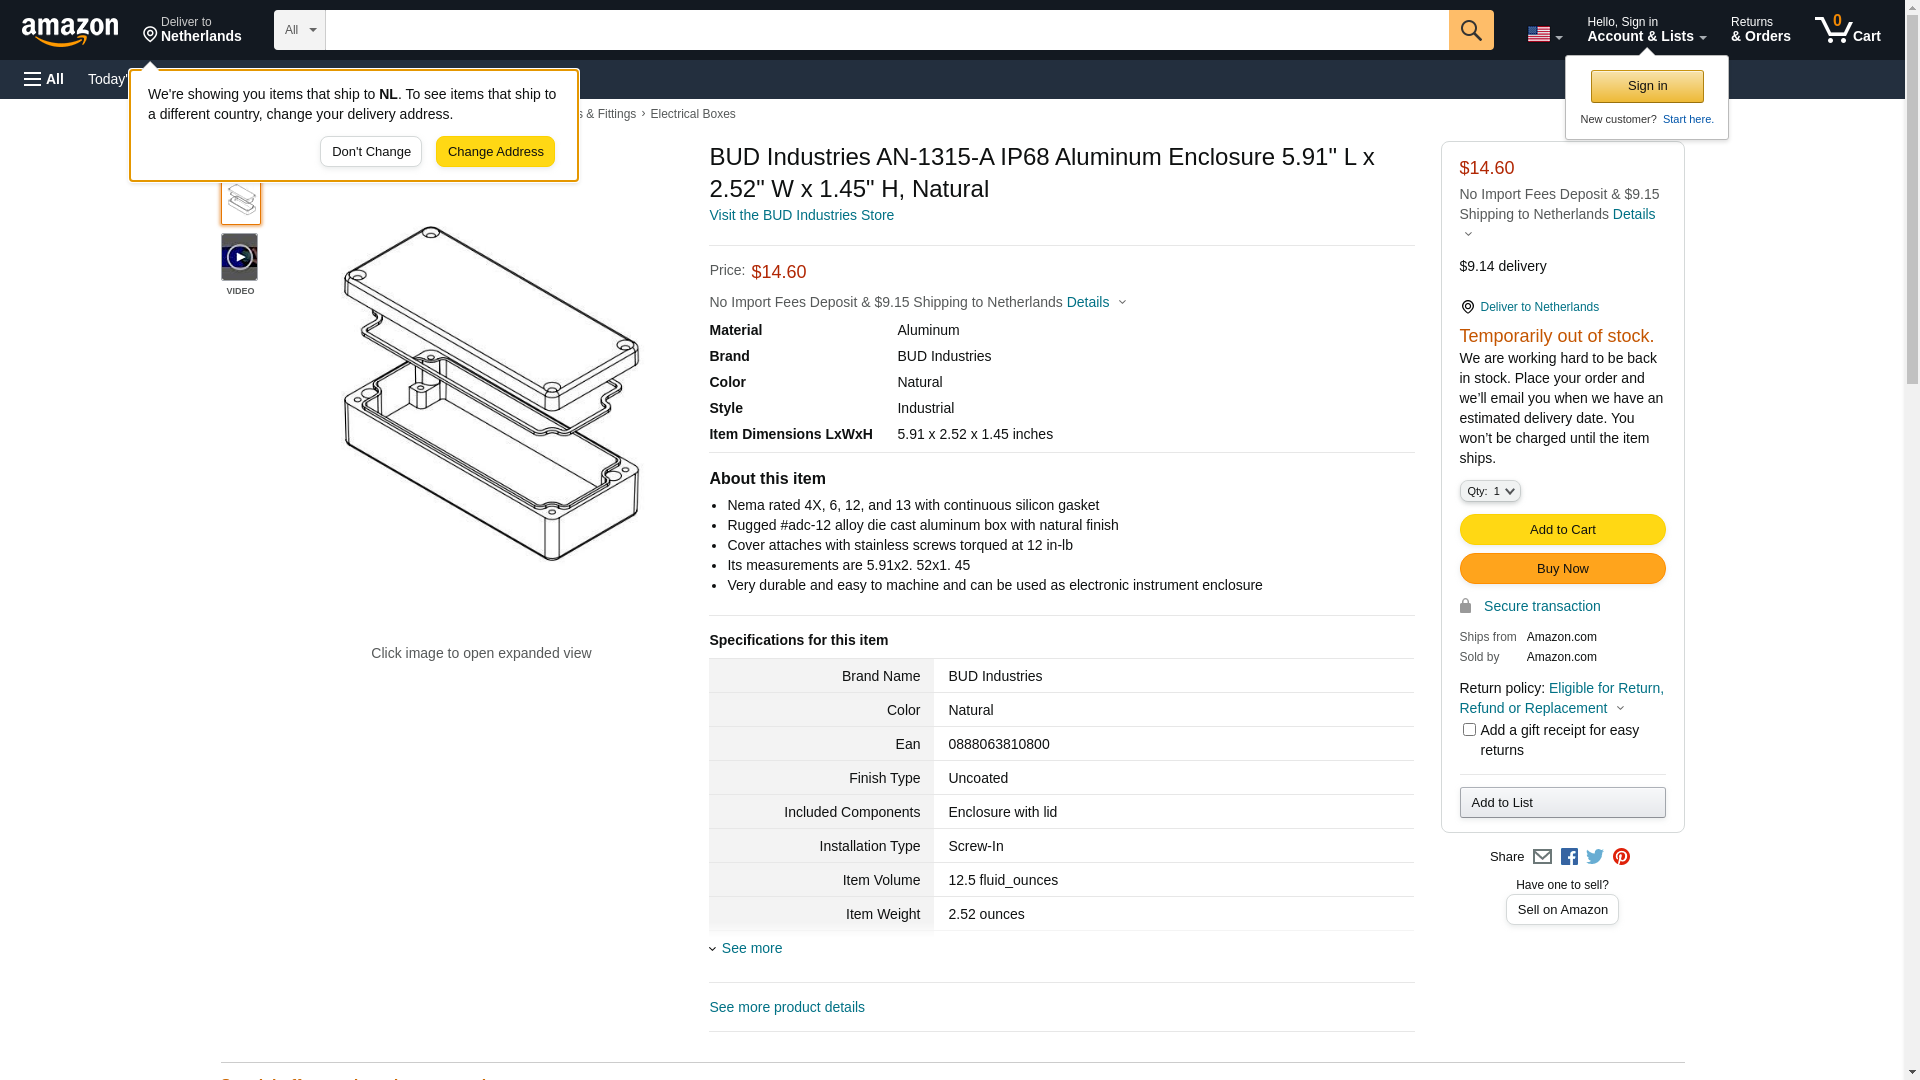Image resolution: width=1920 pixels, height=1080 pixels.
Task: Share on Facebook icon
Action: pyautogui.click(x=1569, y=857)
